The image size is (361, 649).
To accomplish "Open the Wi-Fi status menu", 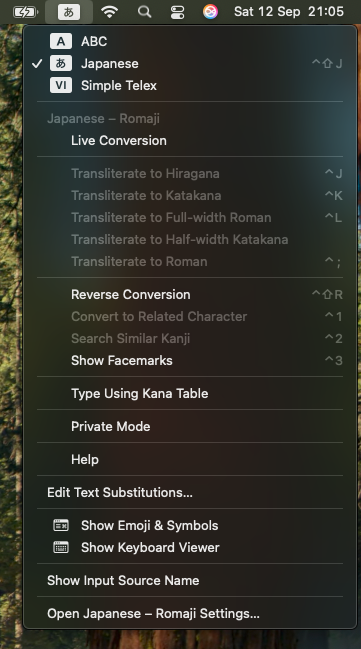I will coord(109,12).
